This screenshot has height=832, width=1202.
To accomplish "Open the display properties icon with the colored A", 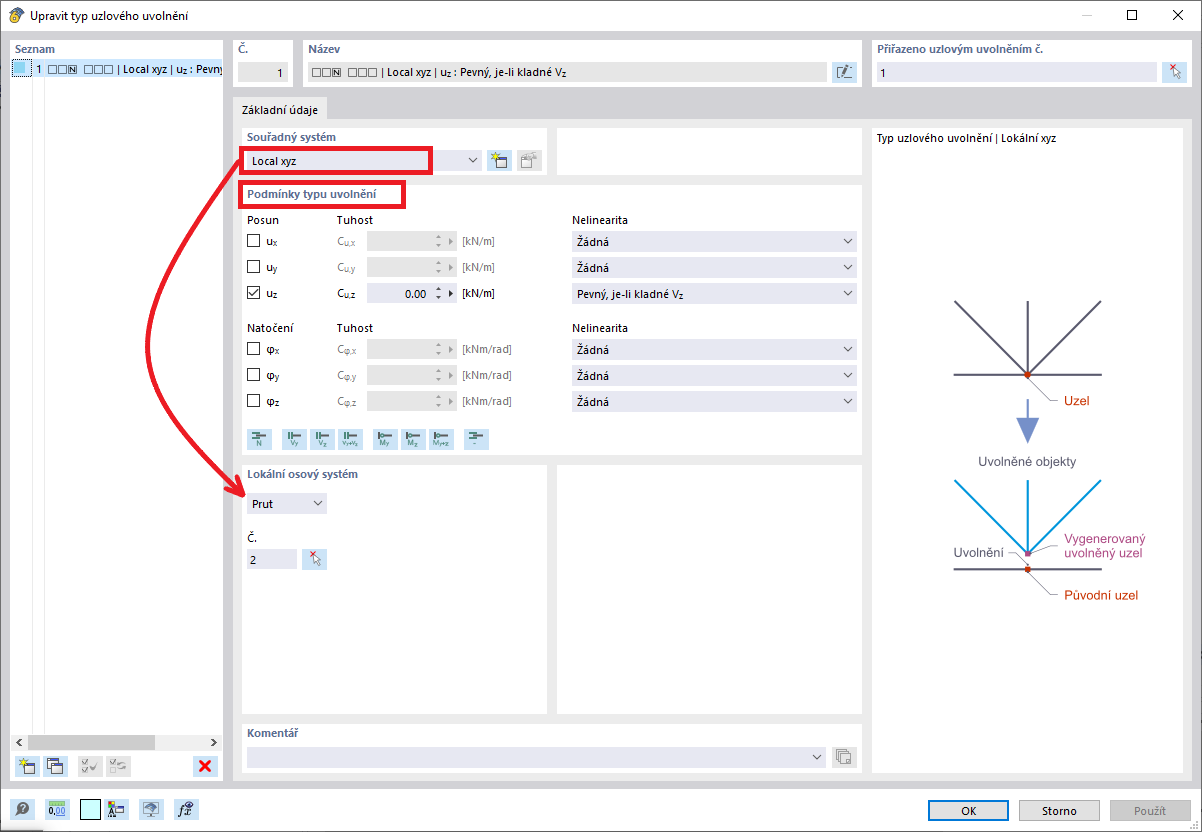I will point(117,810).
